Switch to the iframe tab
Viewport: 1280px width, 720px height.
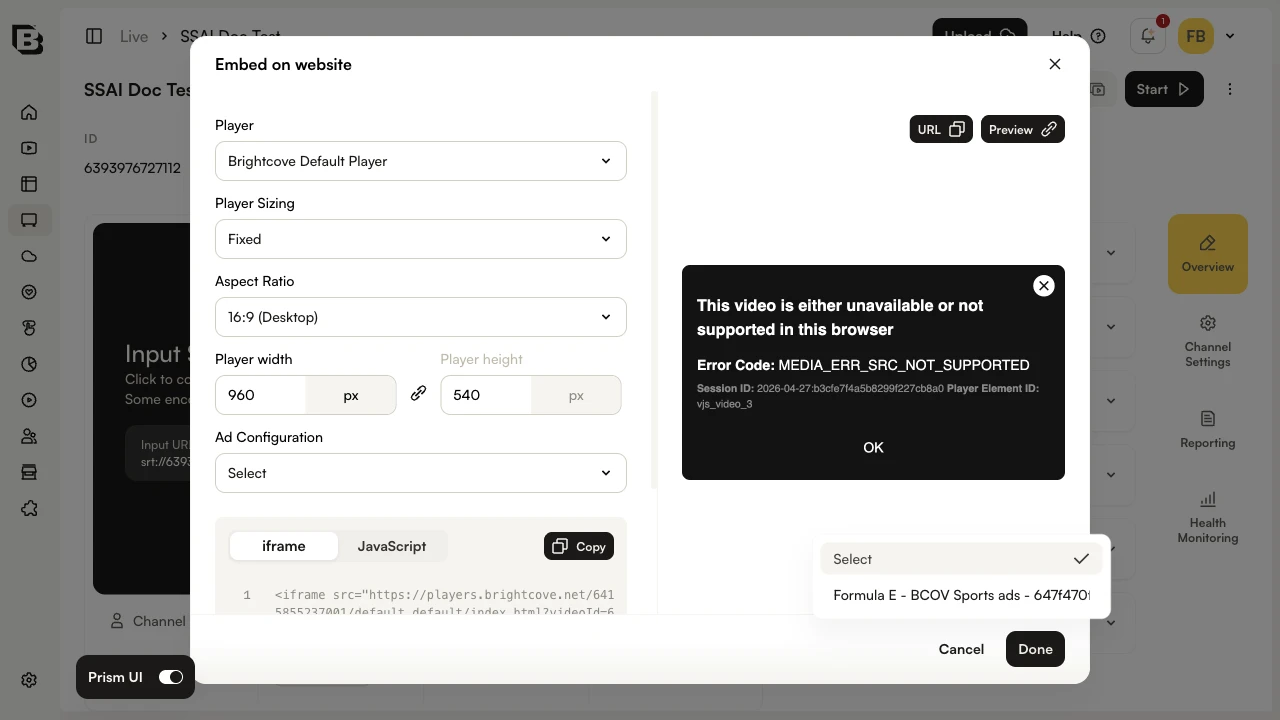tap(284, 546)
